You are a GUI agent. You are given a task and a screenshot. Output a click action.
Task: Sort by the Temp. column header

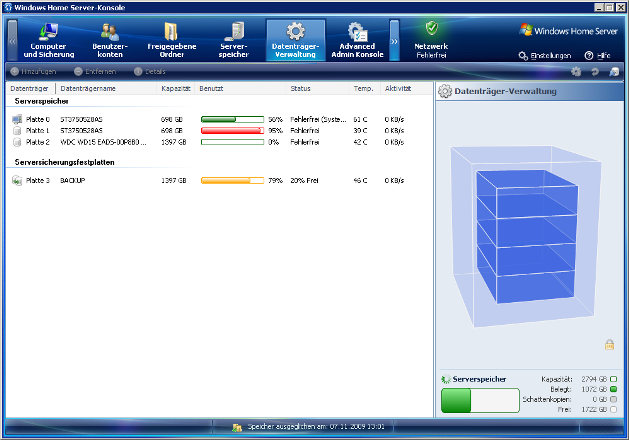pyautogui.click(x=365, y=88)
